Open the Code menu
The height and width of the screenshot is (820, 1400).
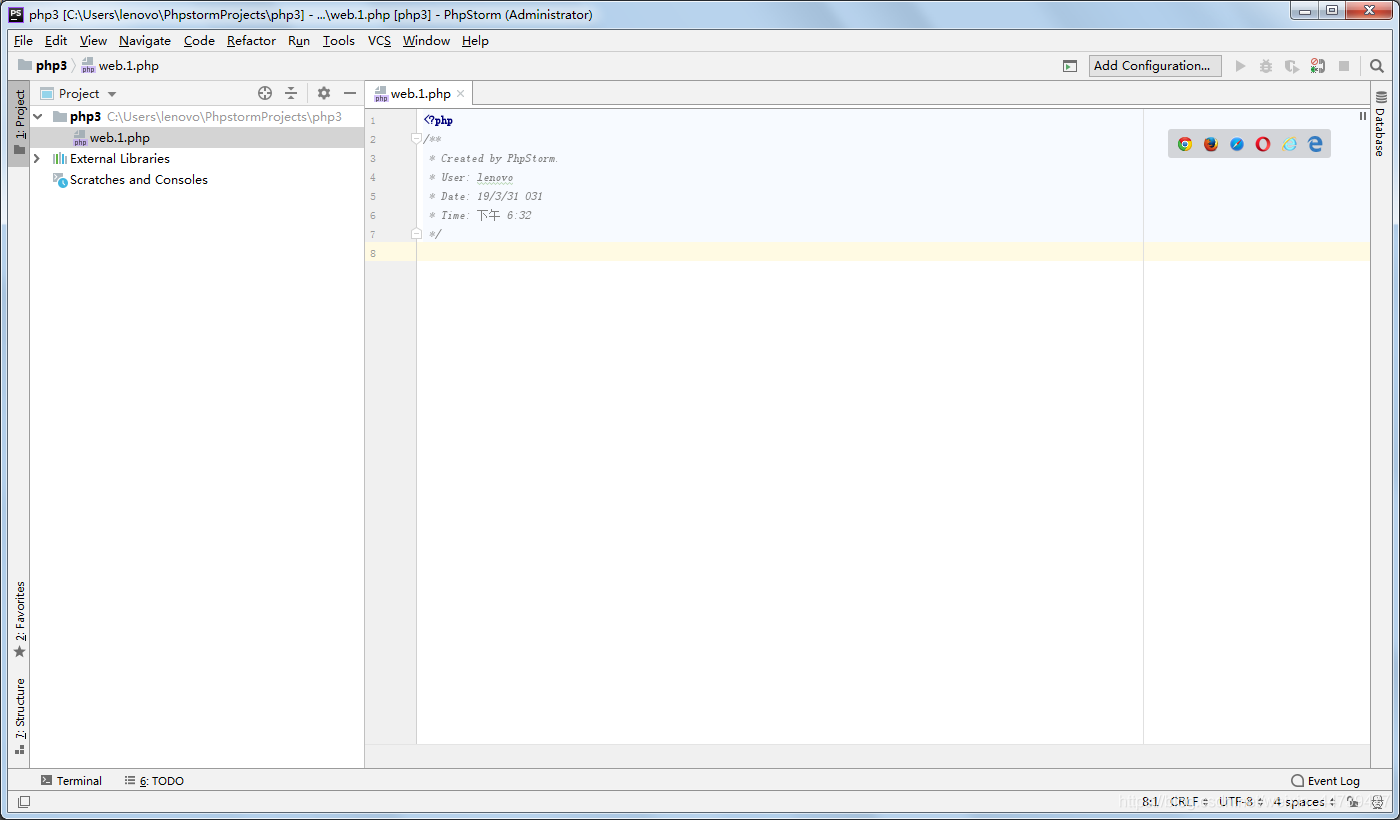coord(199,41)
